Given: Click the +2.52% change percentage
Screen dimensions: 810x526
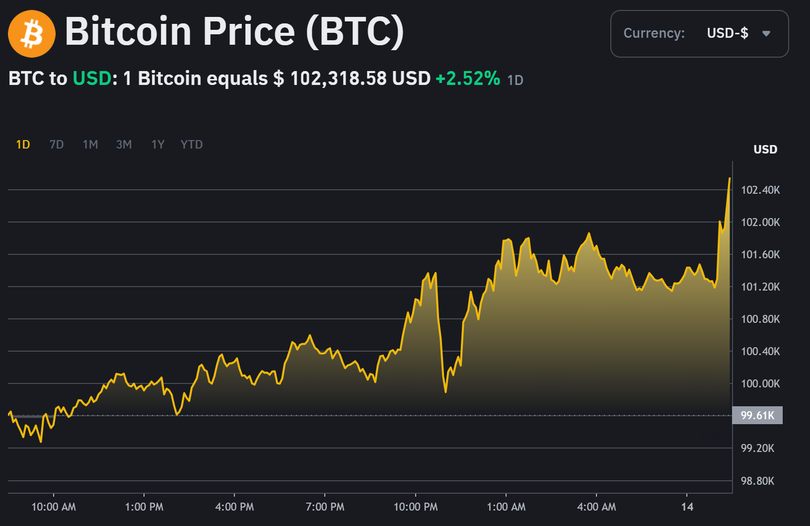Looking at the screenshot, I should [x=468, y=78].
